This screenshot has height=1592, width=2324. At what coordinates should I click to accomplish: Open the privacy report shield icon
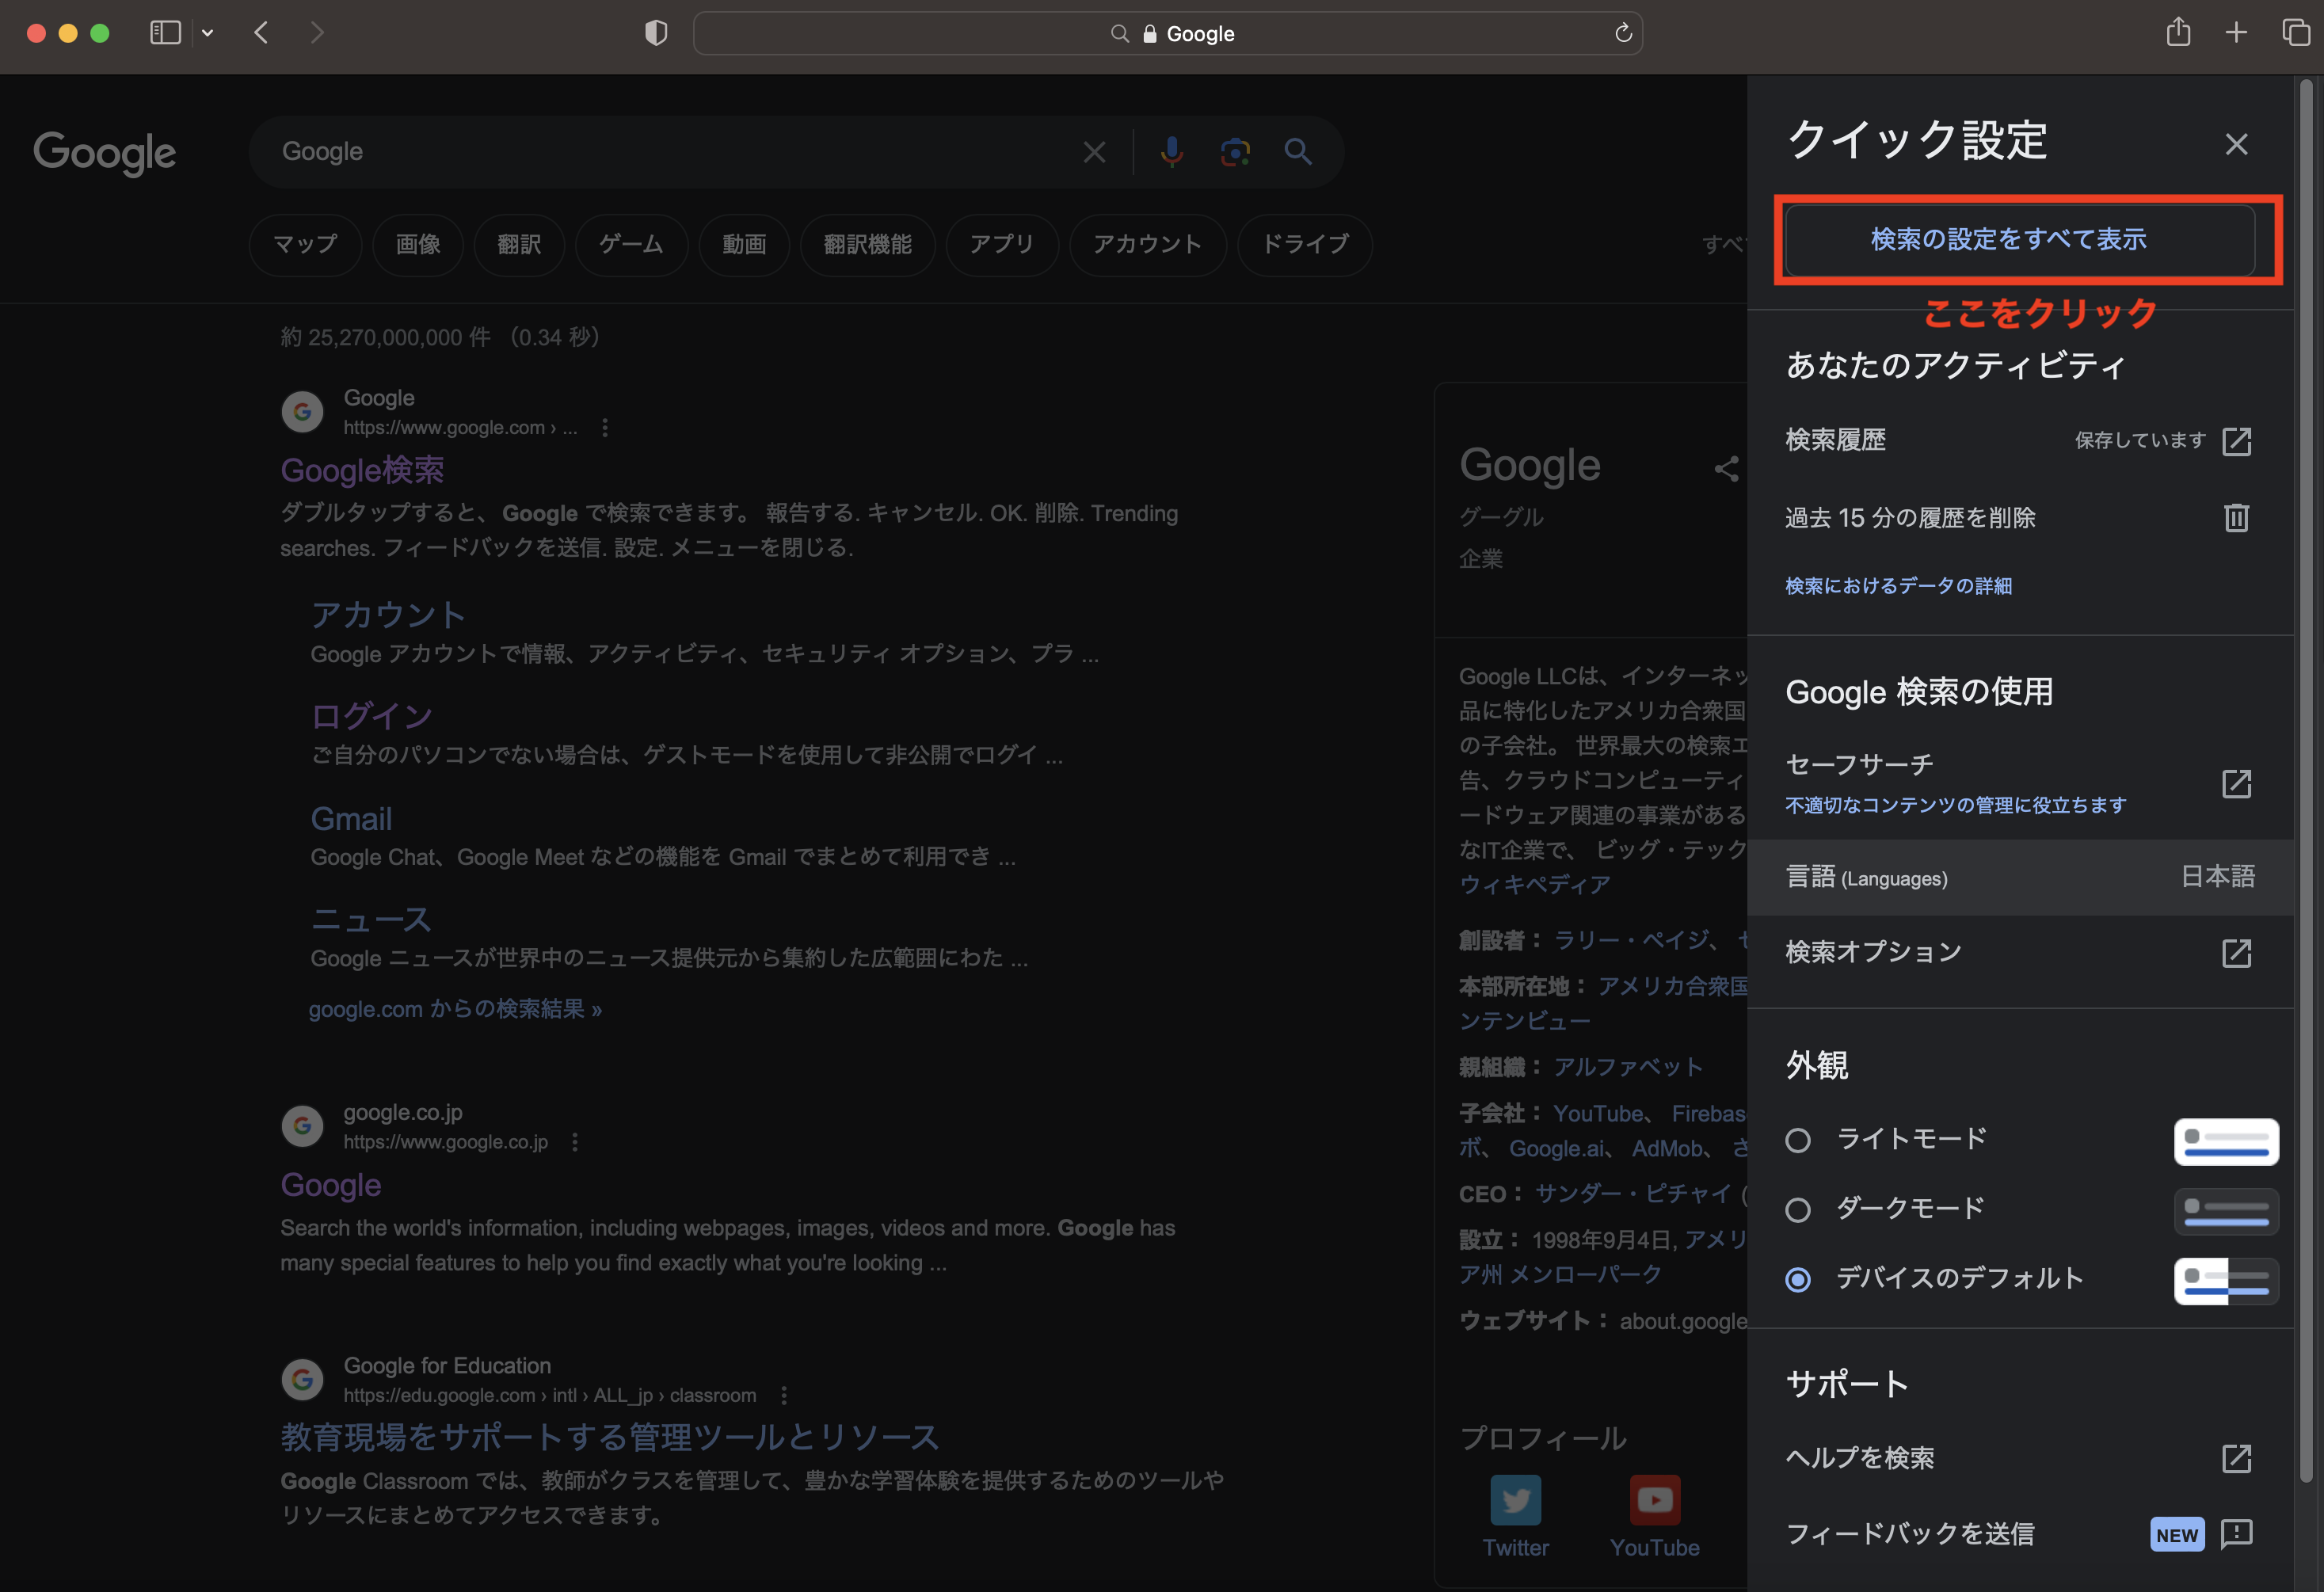click(x=656, y=33)
